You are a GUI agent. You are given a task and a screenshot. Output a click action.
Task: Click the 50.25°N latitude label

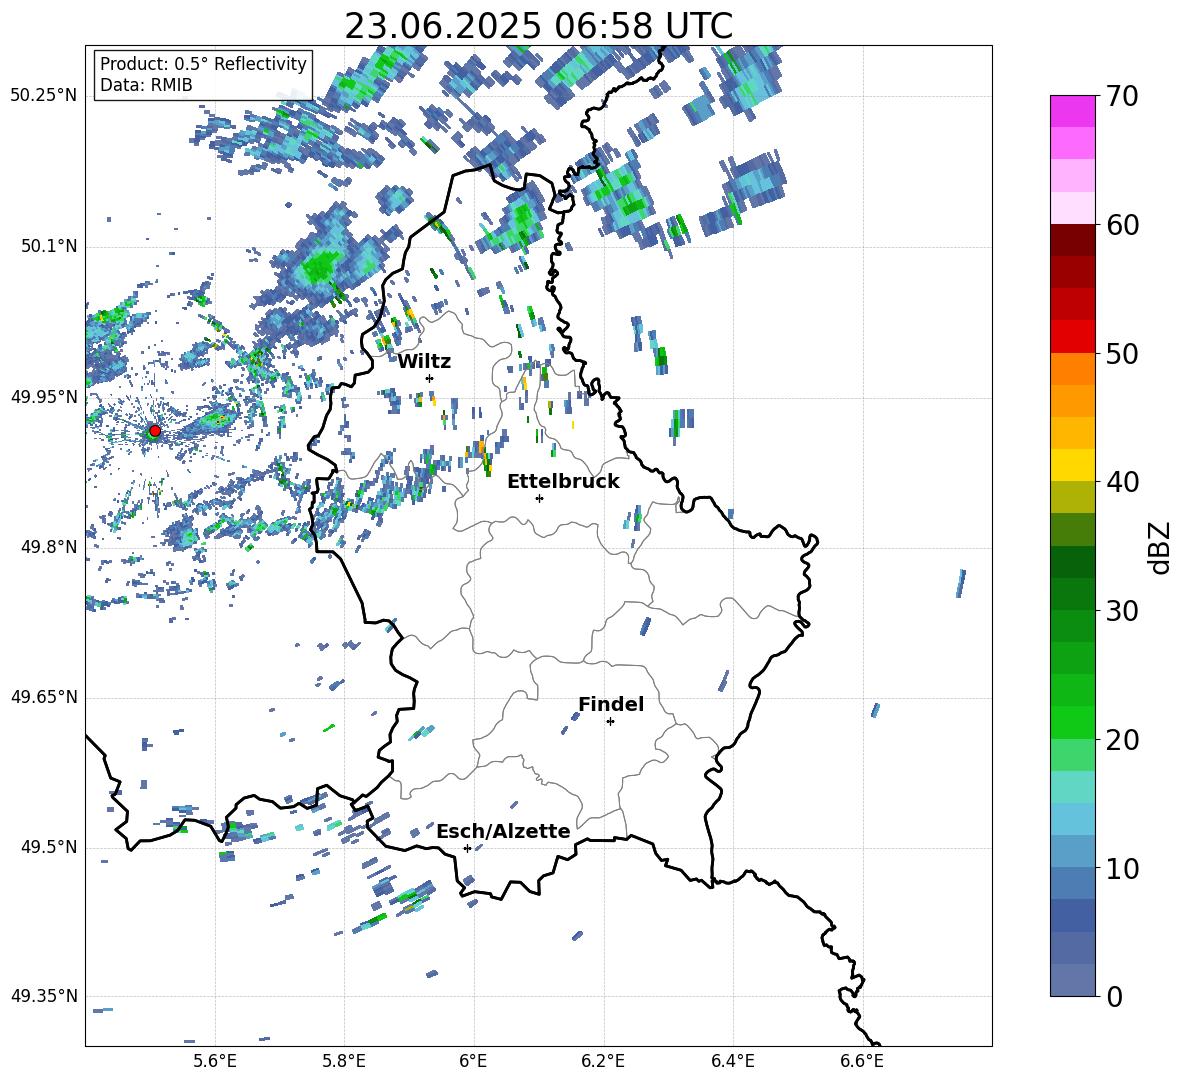click(x=44, y=96)
